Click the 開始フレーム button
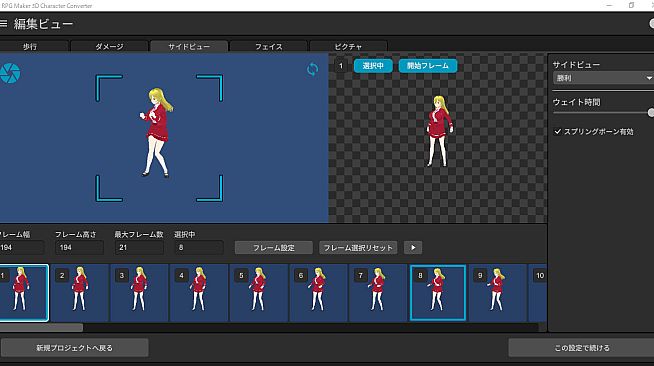 (428, 65)
